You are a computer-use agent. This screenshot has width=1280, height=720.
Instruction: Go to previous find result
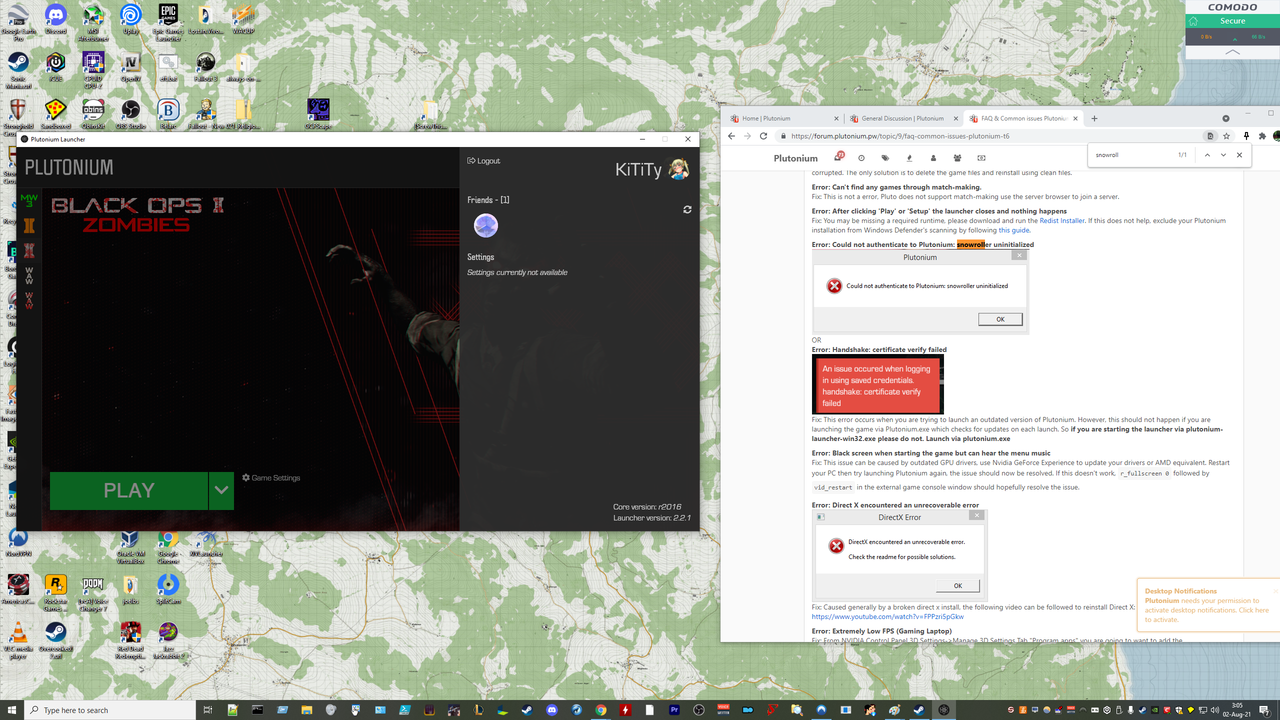[x=1207, y=155]
